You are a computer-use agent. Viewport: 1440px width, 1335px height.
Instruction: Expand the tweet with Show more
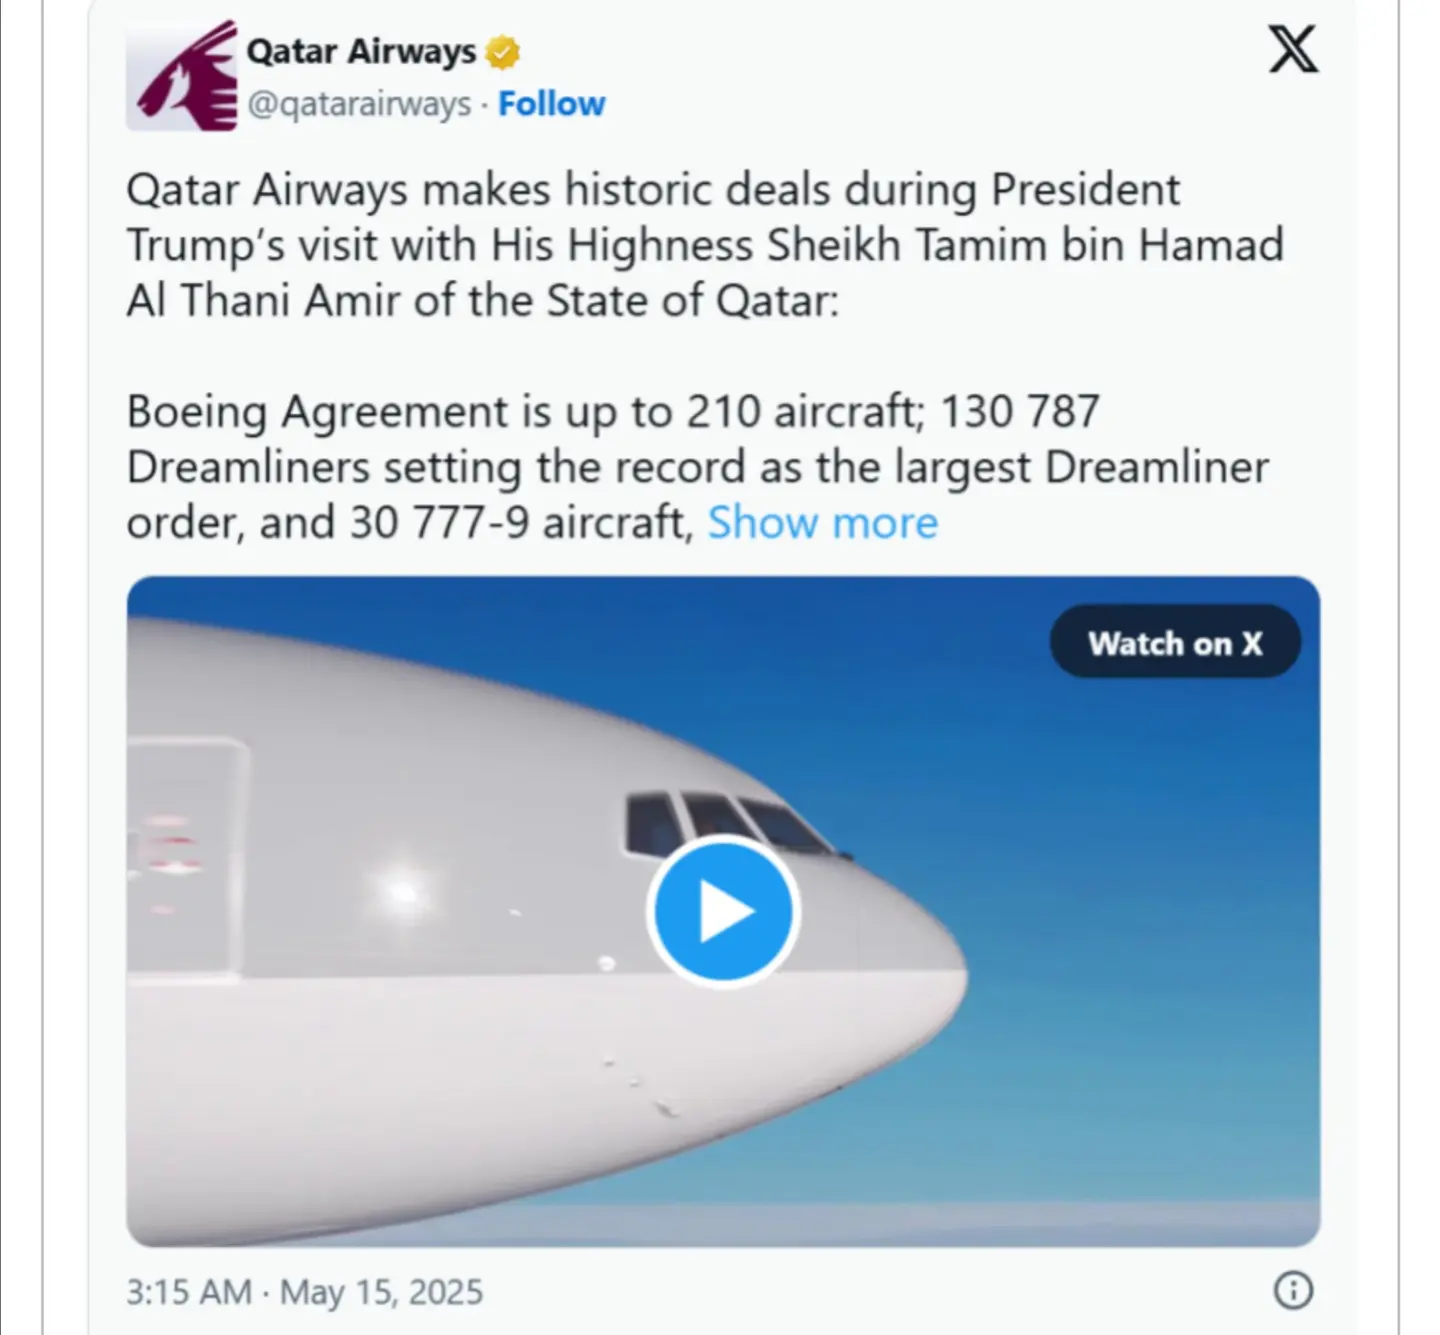click(823, 523)
